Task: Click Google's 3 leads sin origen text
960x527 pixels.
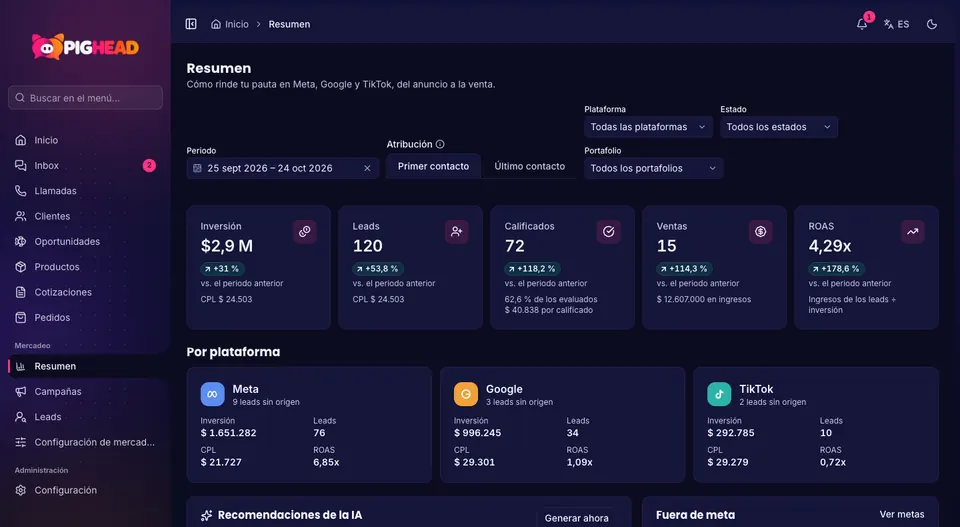Action: pyautogui.click(x=519, y=402)
